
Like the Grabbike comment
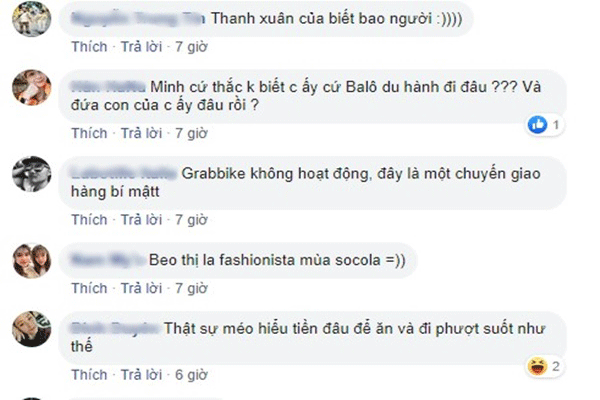pyautogui.click(x=90, y=220)
